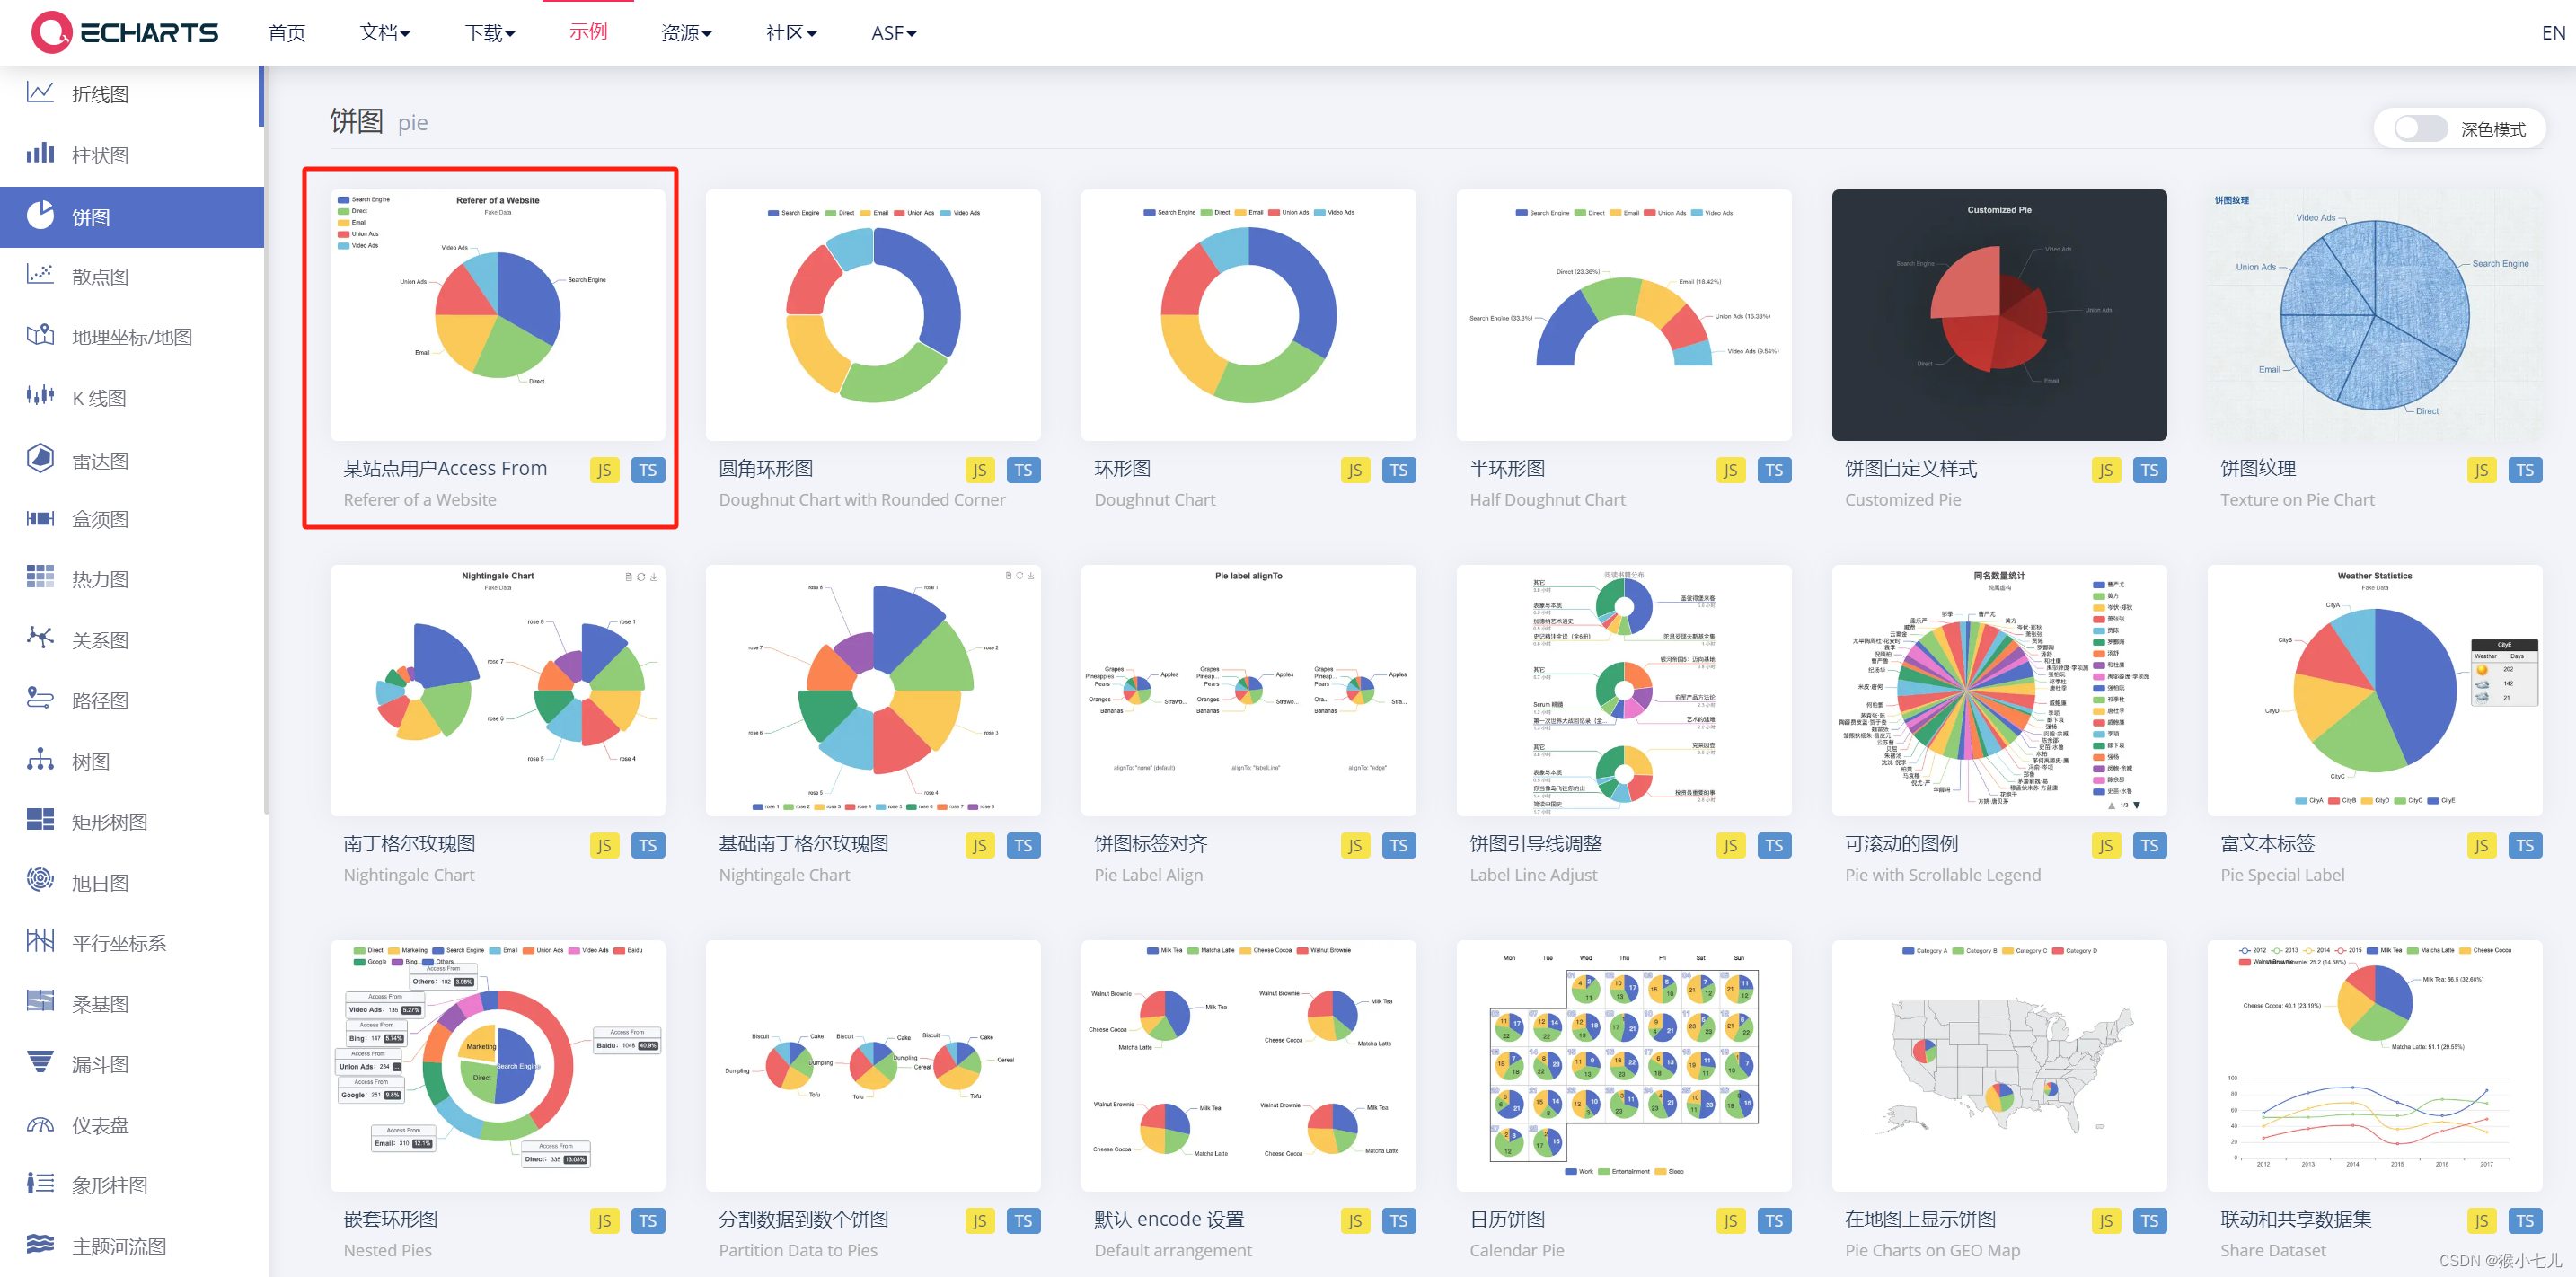Toggle the dark mode switch (深色模式)
The width and height of the screenshot is (2576, 1277).
[x=2421, y=129]
